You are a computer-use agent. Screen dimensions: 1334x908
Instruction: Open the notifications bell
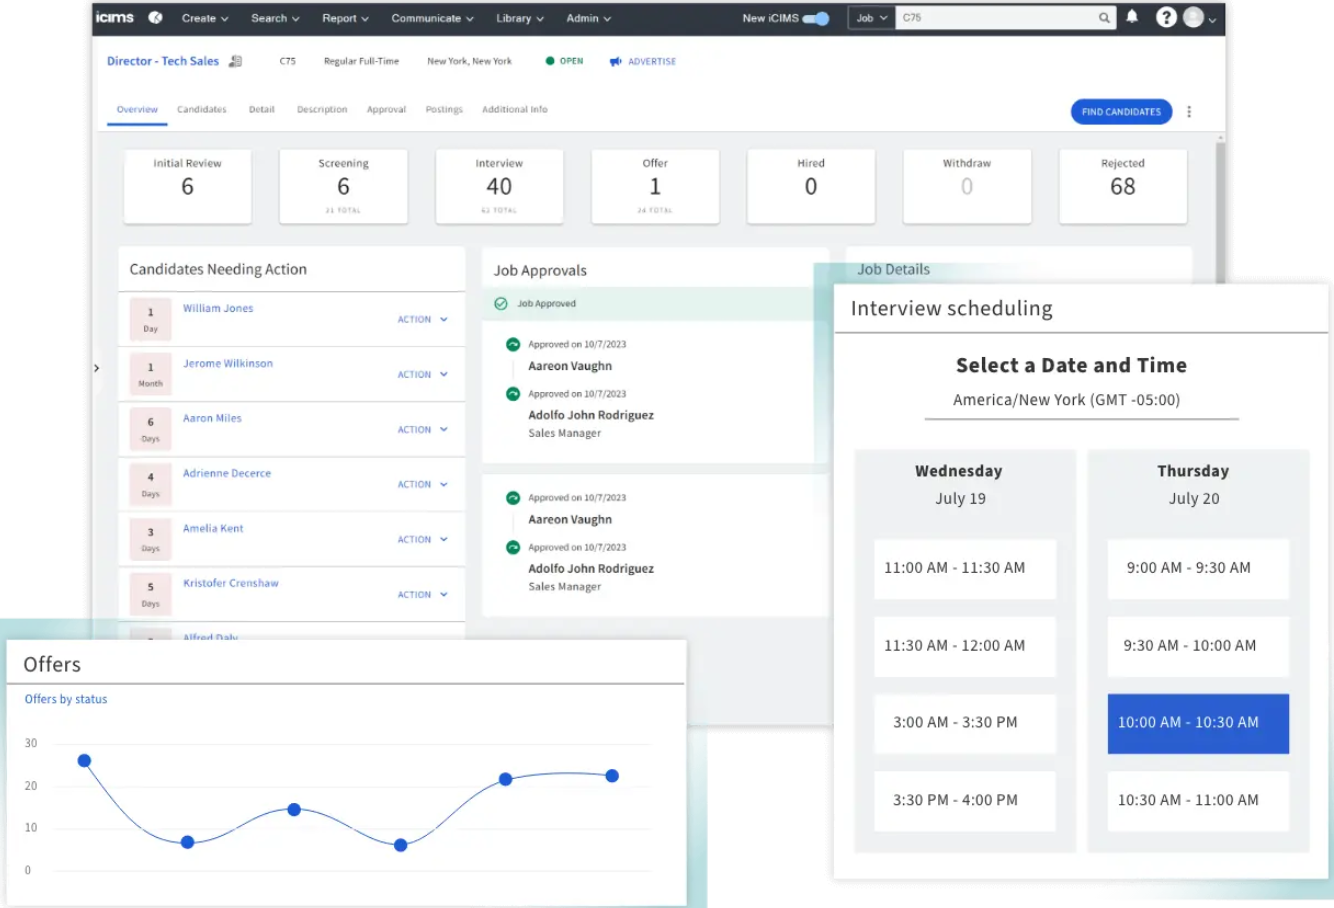click(1132, 17)
